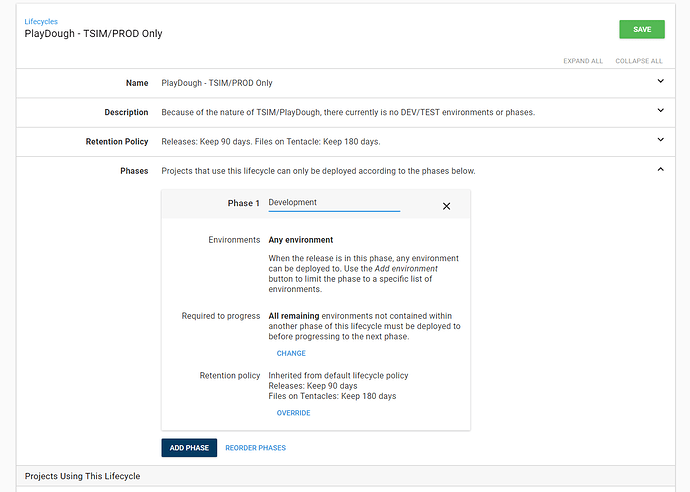Focus the Phase 1 name field
The image size is (690, 492).
point(333,203)
